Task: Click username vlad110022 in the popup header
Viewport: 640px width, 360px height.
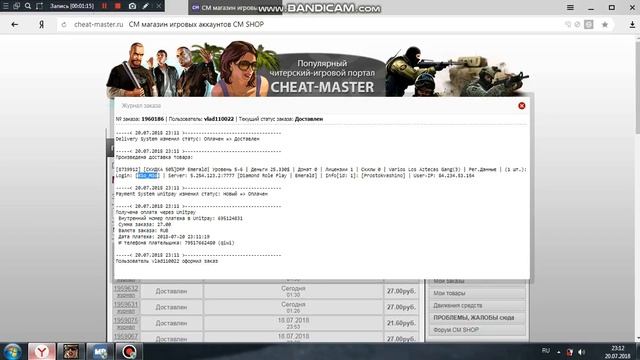Action: [x=219, y=119]
